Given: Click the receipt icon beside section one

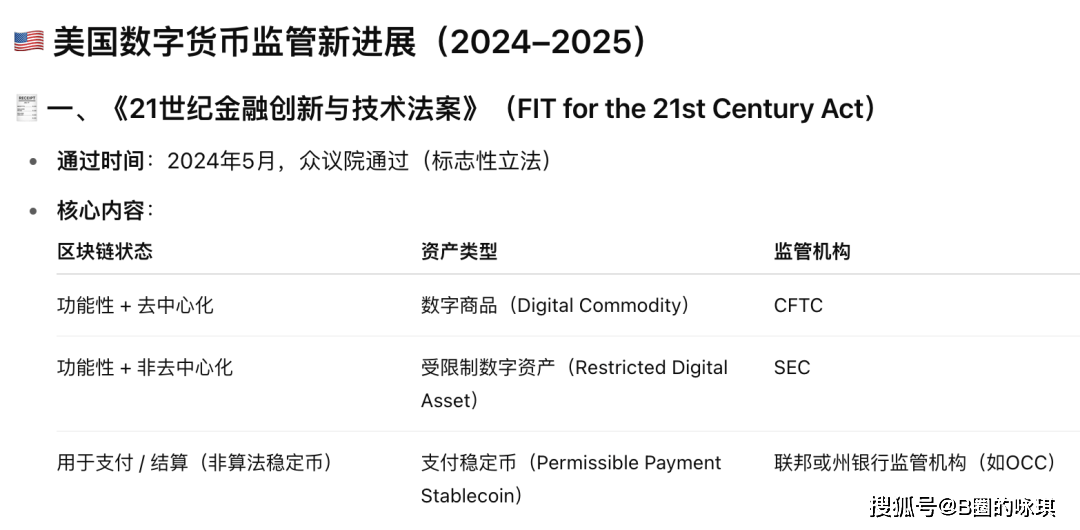Looking at the screenshot, I should [x=28, y=108].
